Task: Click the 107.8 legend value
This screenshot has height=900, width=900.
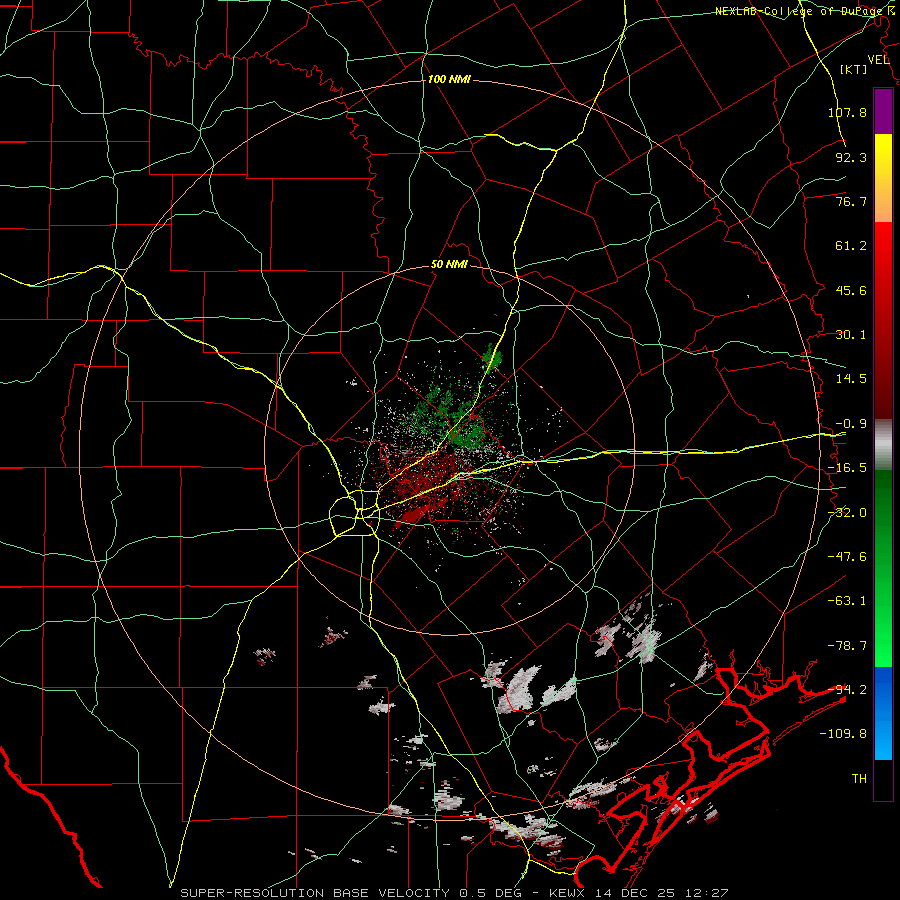Action: [847, 112]
